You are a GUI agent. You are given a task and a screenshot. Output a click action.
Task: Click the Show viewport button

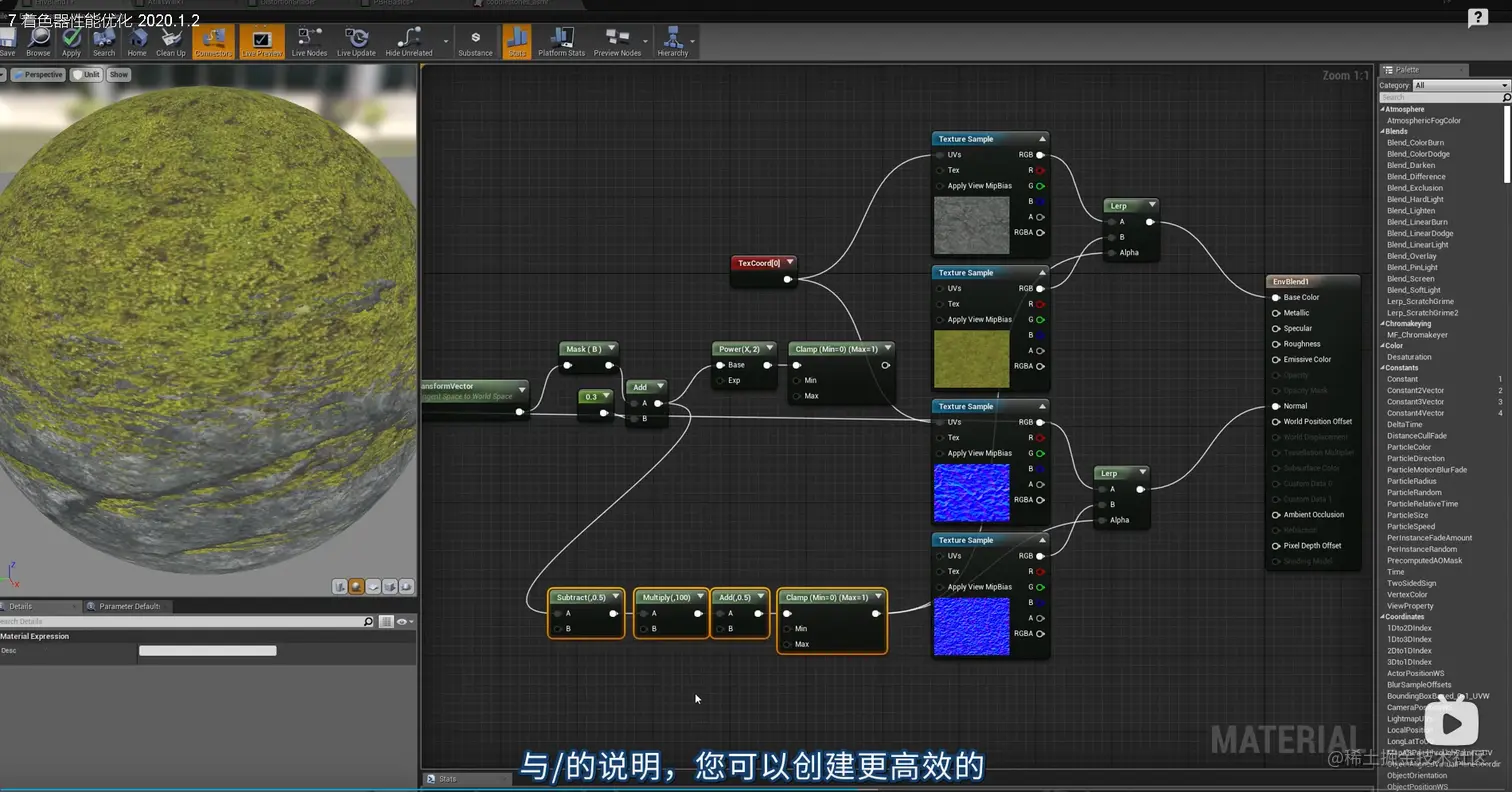click(119, 74)
